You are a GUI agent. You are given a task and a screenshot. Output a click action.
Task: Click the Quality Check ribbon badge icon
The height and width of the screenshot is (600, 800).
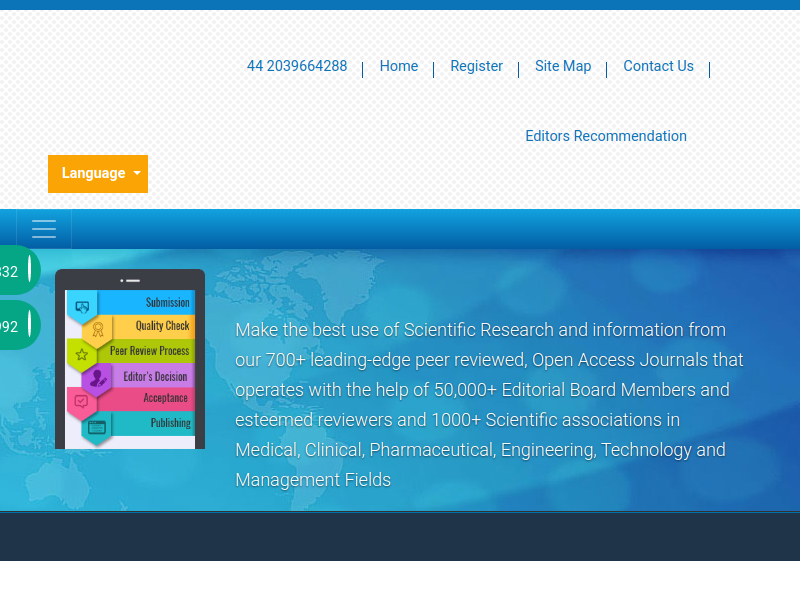(x=98, y=329)
